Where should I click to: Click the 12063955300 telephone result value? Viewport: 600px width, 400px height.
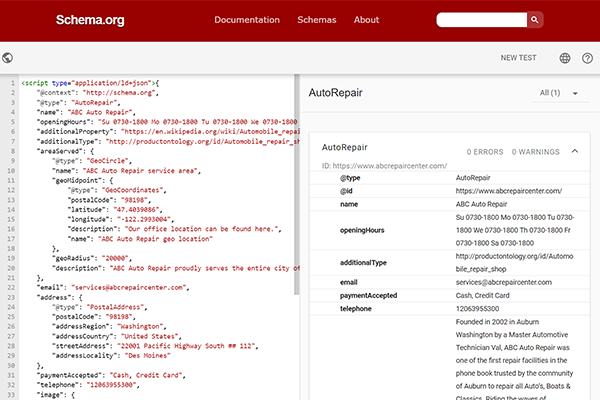477,309
